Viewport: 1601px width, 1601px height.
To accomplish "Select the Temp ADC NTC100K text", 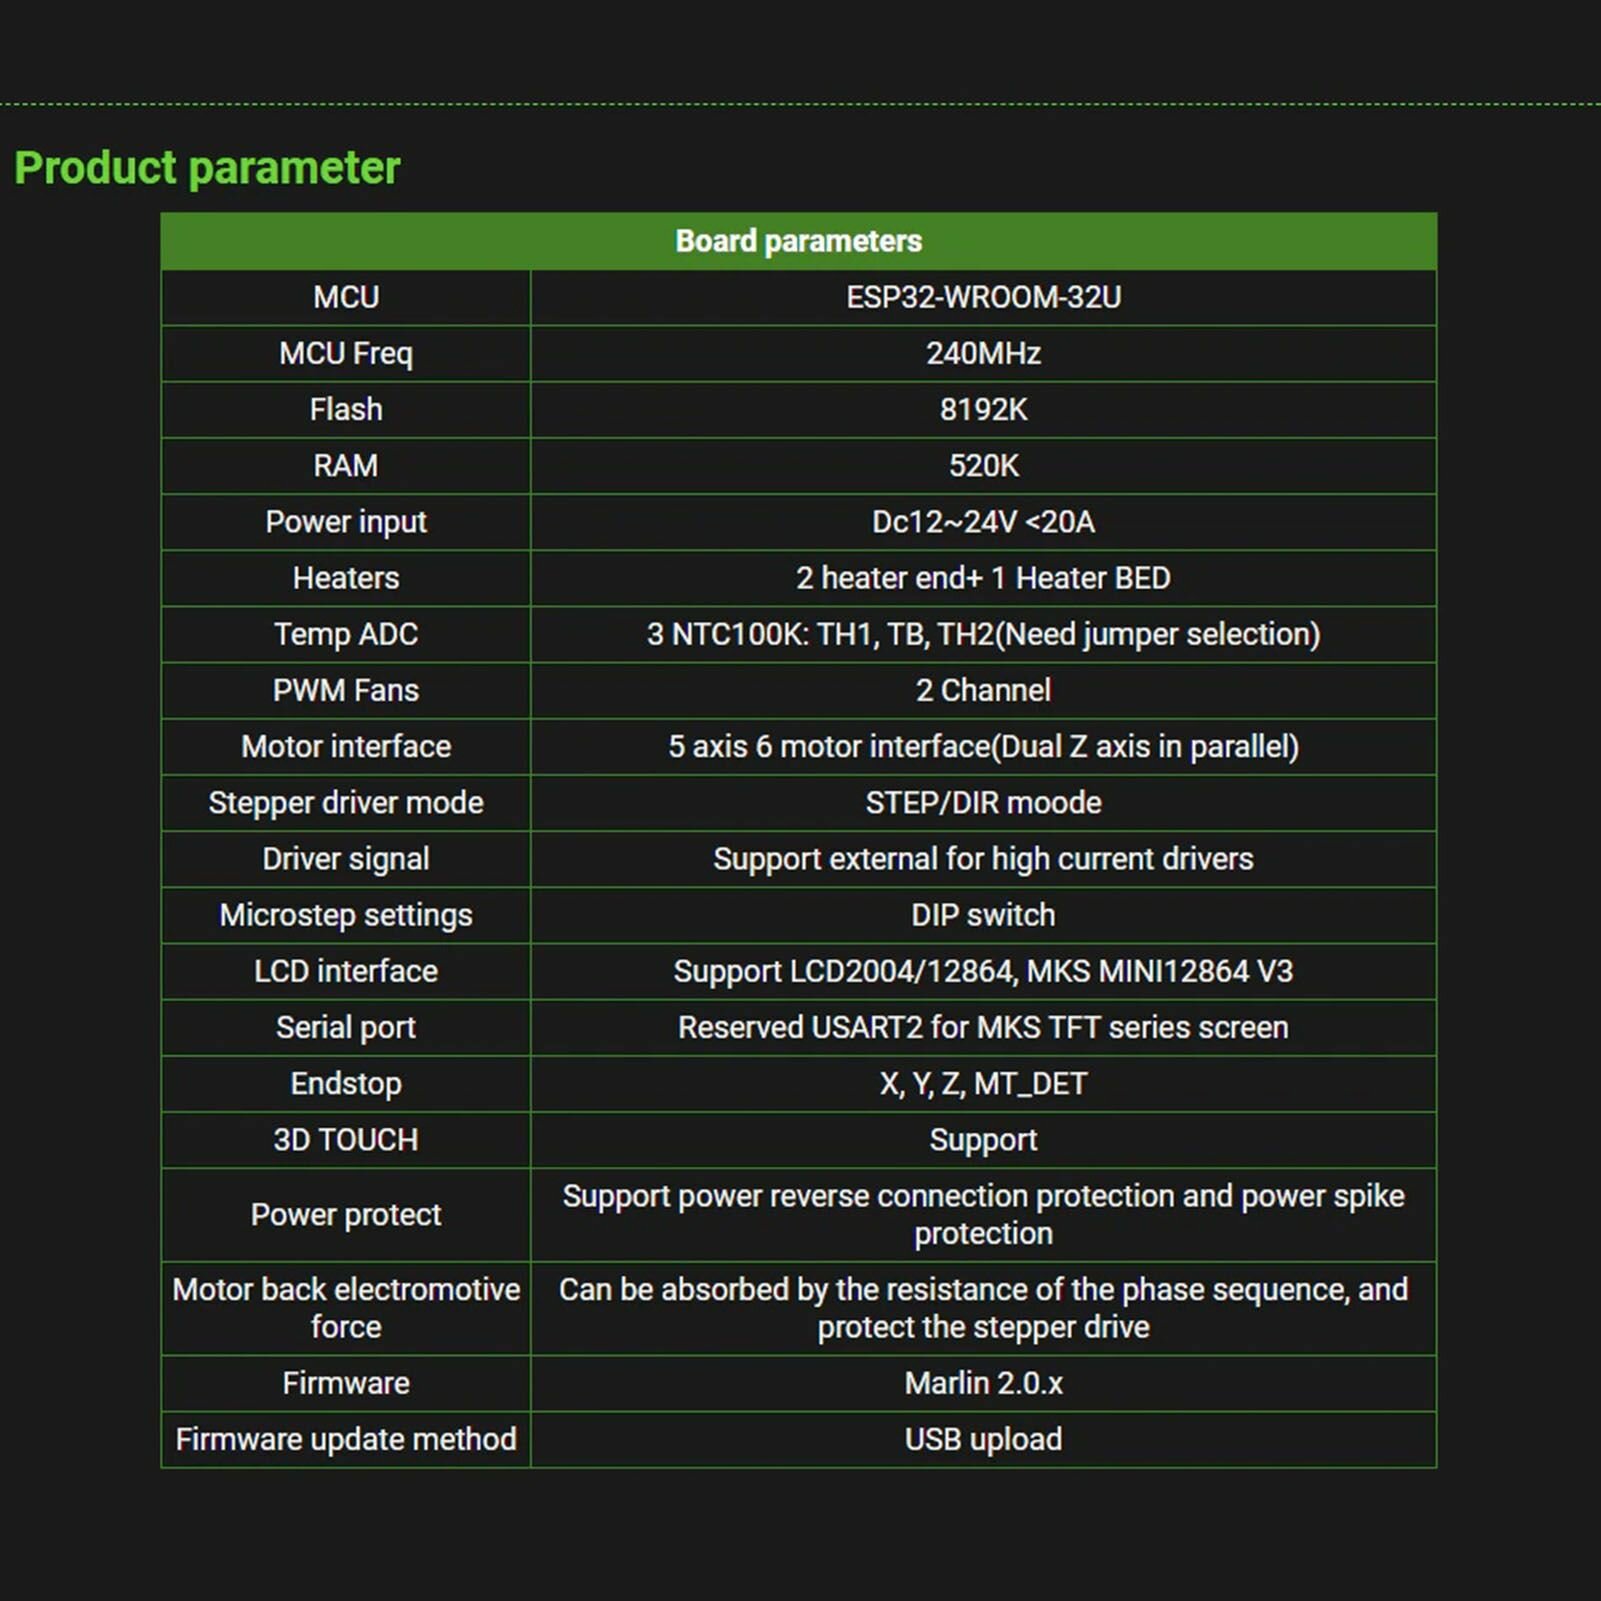I will pyautogui.click(x=983, y=634).
